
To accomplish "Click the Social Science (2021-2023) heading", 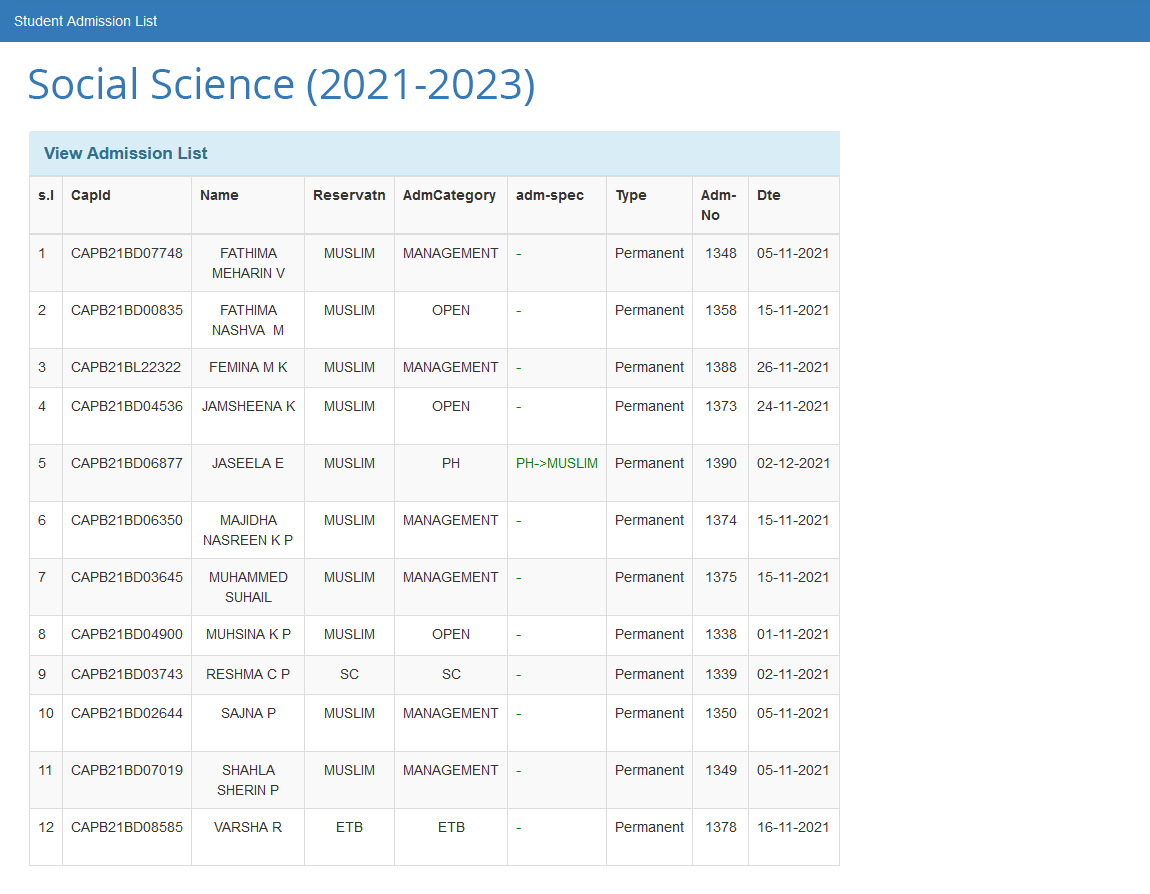I will (281, 84).
